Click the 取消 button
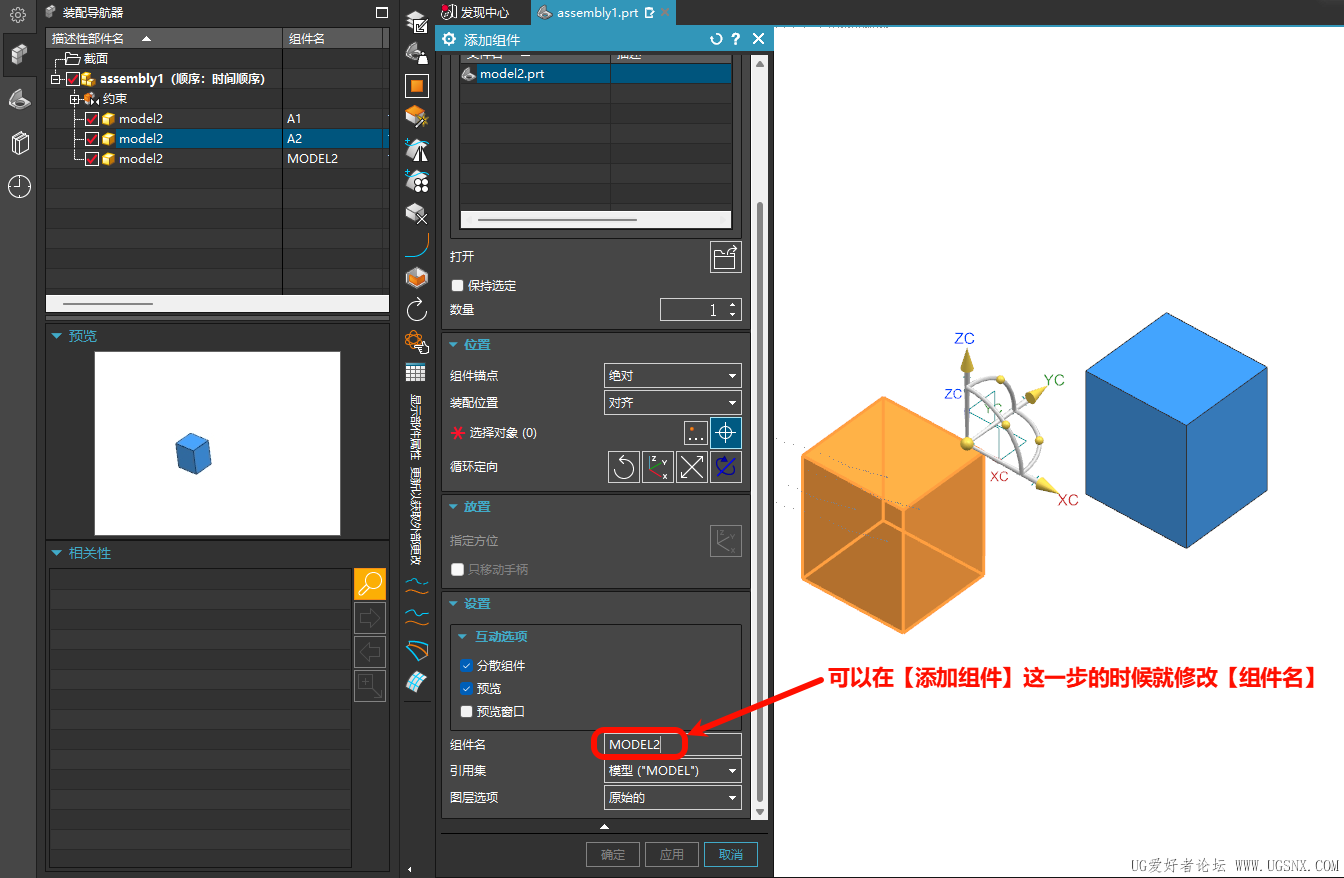Screen dimensions: 1344x878 click(x=730, y=854)
